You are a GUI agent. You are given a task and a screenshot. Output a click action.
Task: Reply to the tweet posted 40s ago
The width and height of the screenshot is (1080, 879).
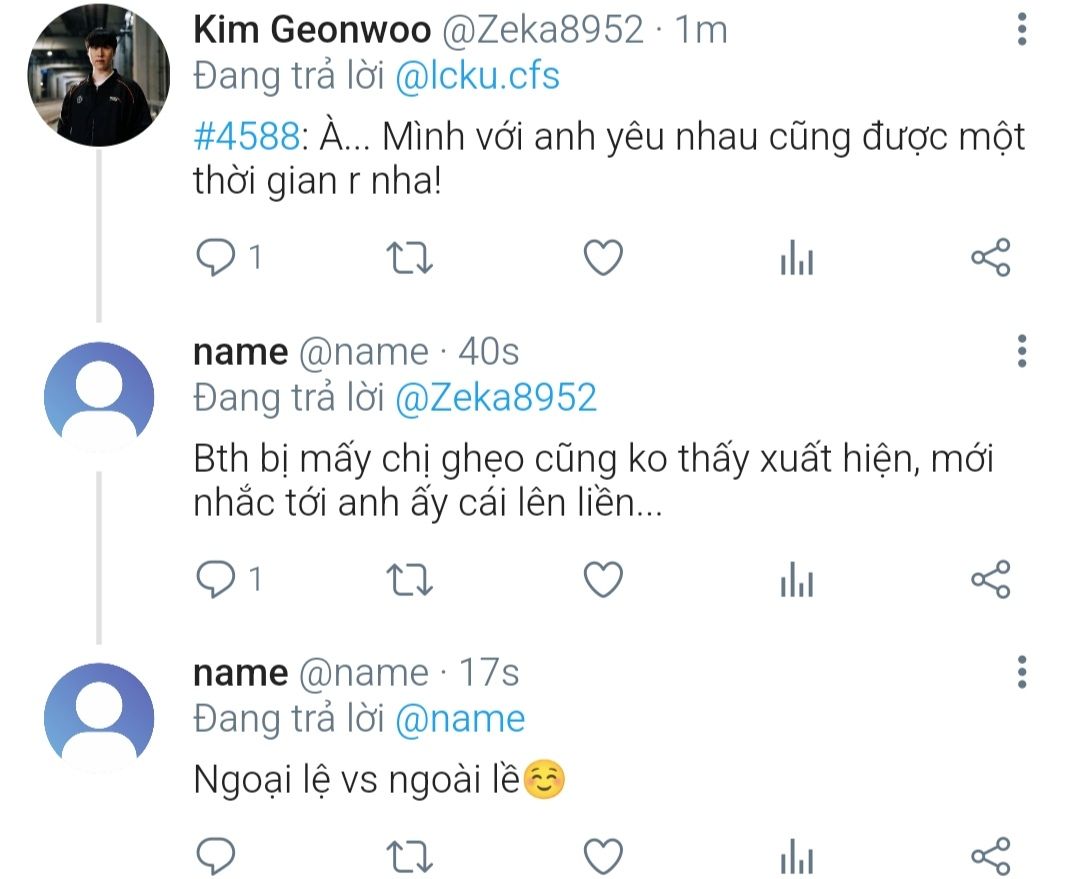click(214, 579)
